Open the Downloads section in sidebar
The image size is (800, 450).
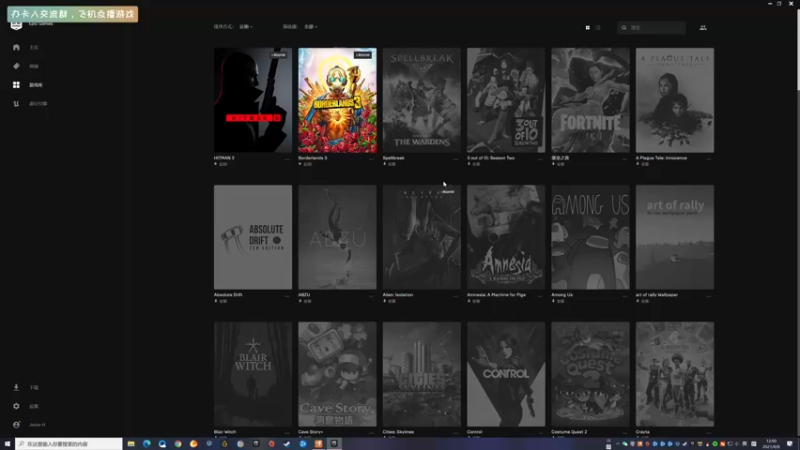(x=26, y=387)
